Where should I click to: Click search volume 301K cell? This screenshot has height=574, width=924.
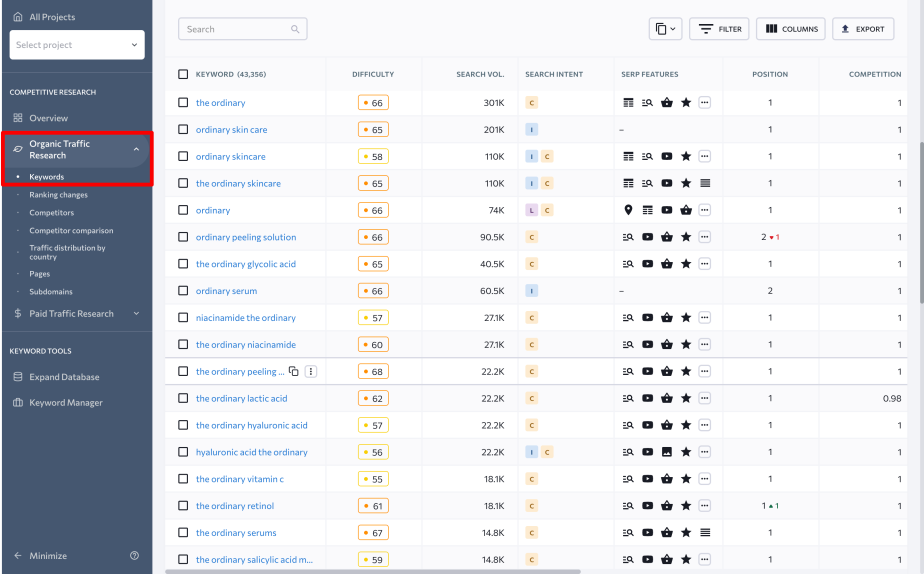coord(494,103)
